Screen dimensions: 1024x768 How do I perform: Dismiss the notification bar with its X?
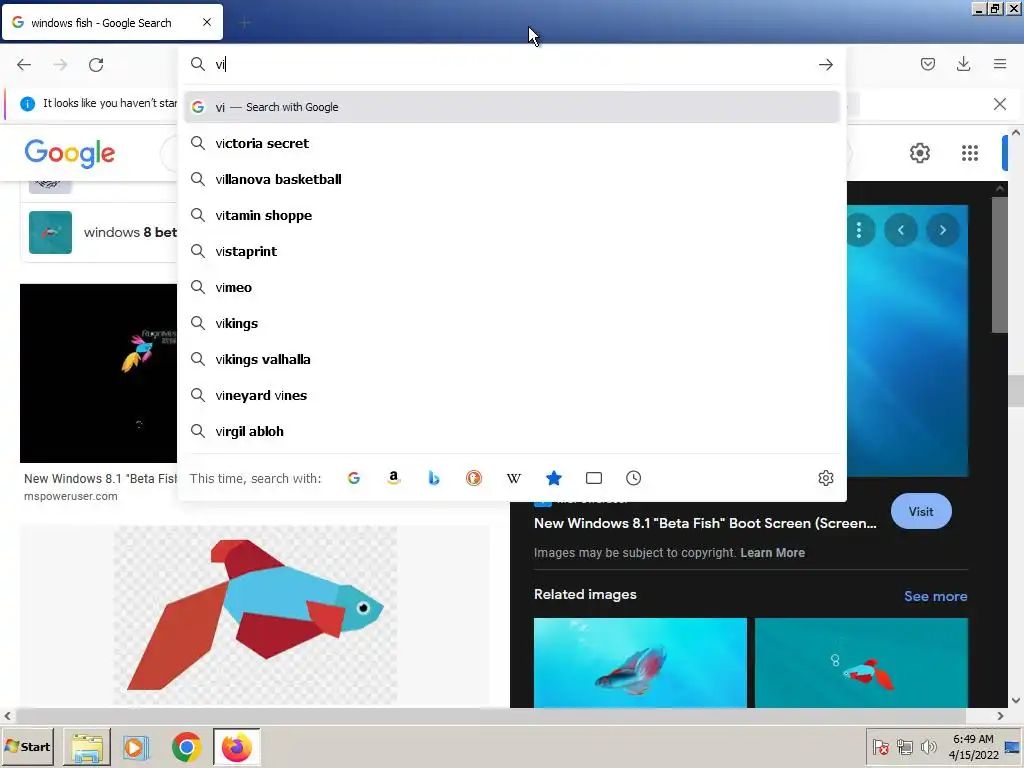[999, 104]
